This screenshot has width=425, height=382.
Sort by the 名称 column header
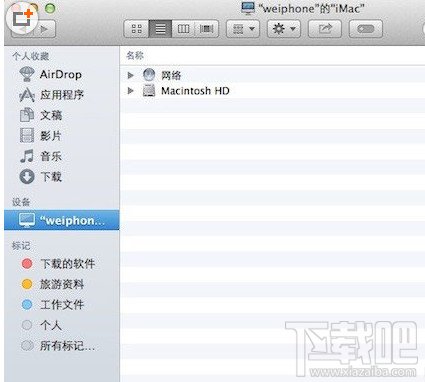(135, 55)
